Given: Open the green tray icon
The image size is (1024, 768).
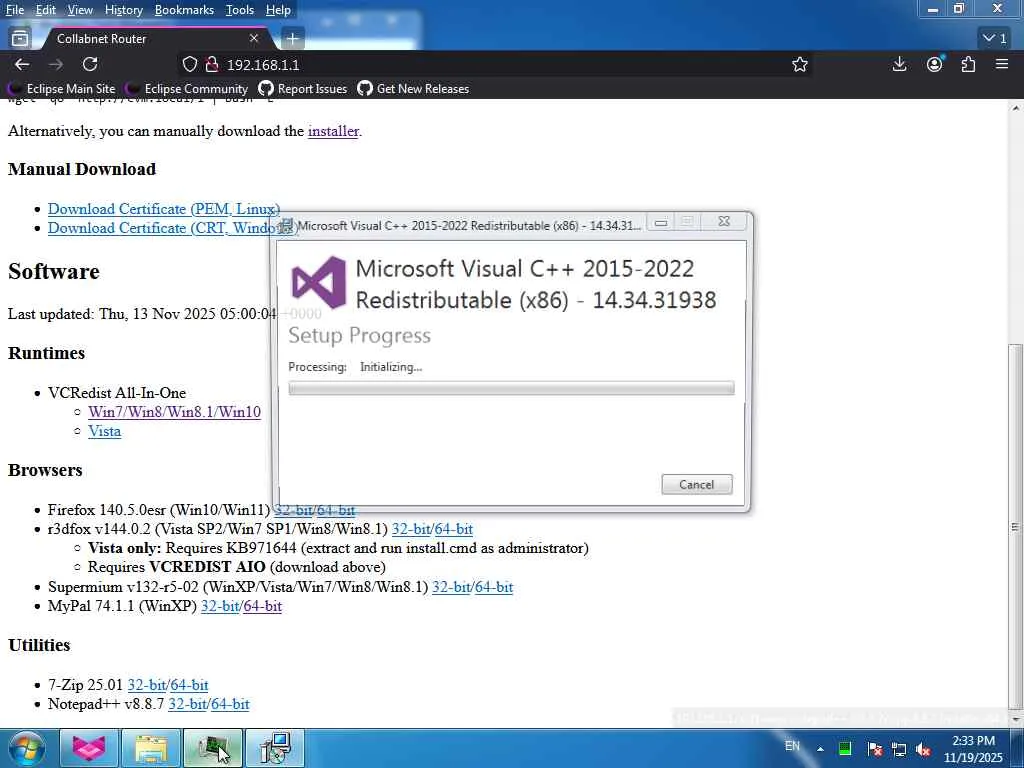Looking at the screenshot, I should click(x=844, y=749).
